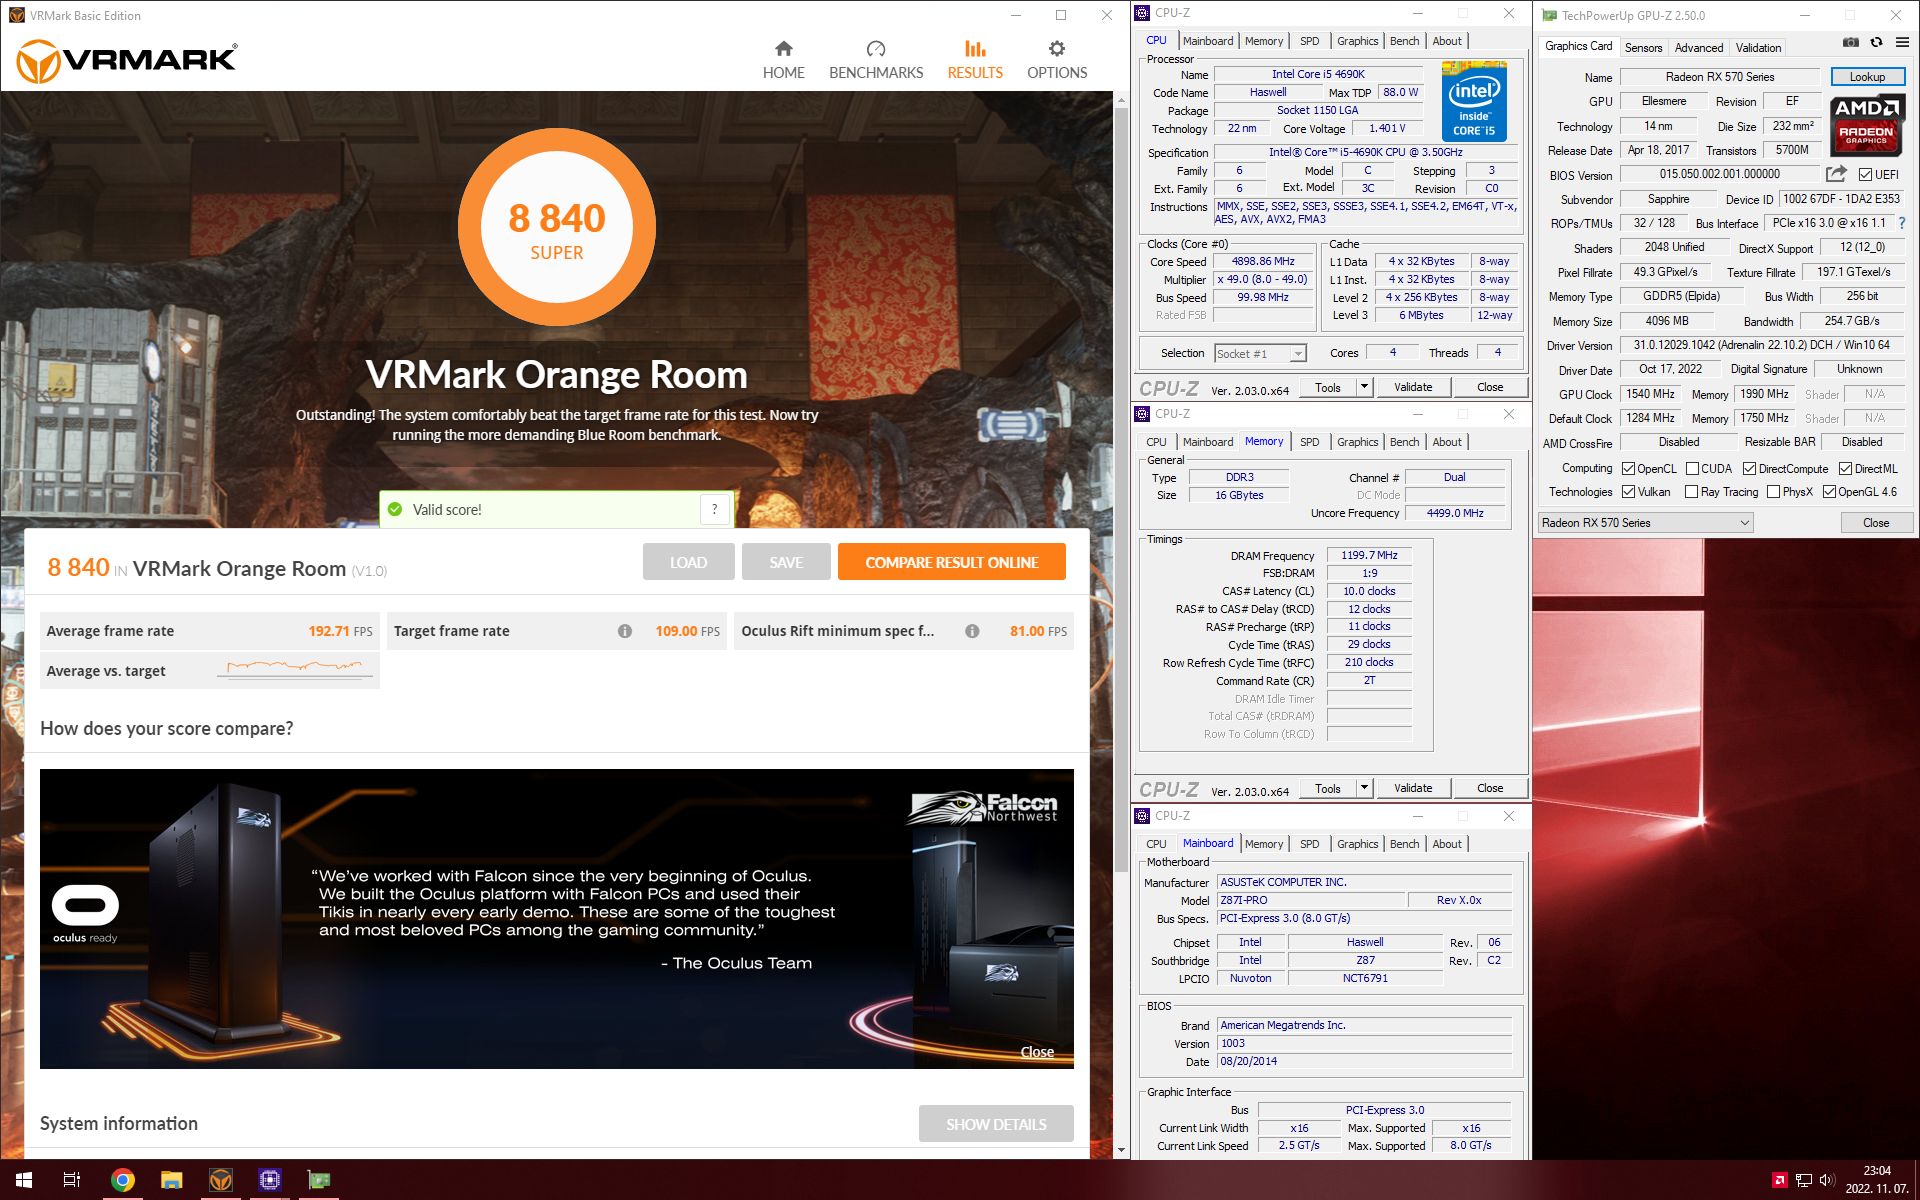Click SAVE result button
Viewport: 1920px width, 1200px height.
(x=786, y=562)
